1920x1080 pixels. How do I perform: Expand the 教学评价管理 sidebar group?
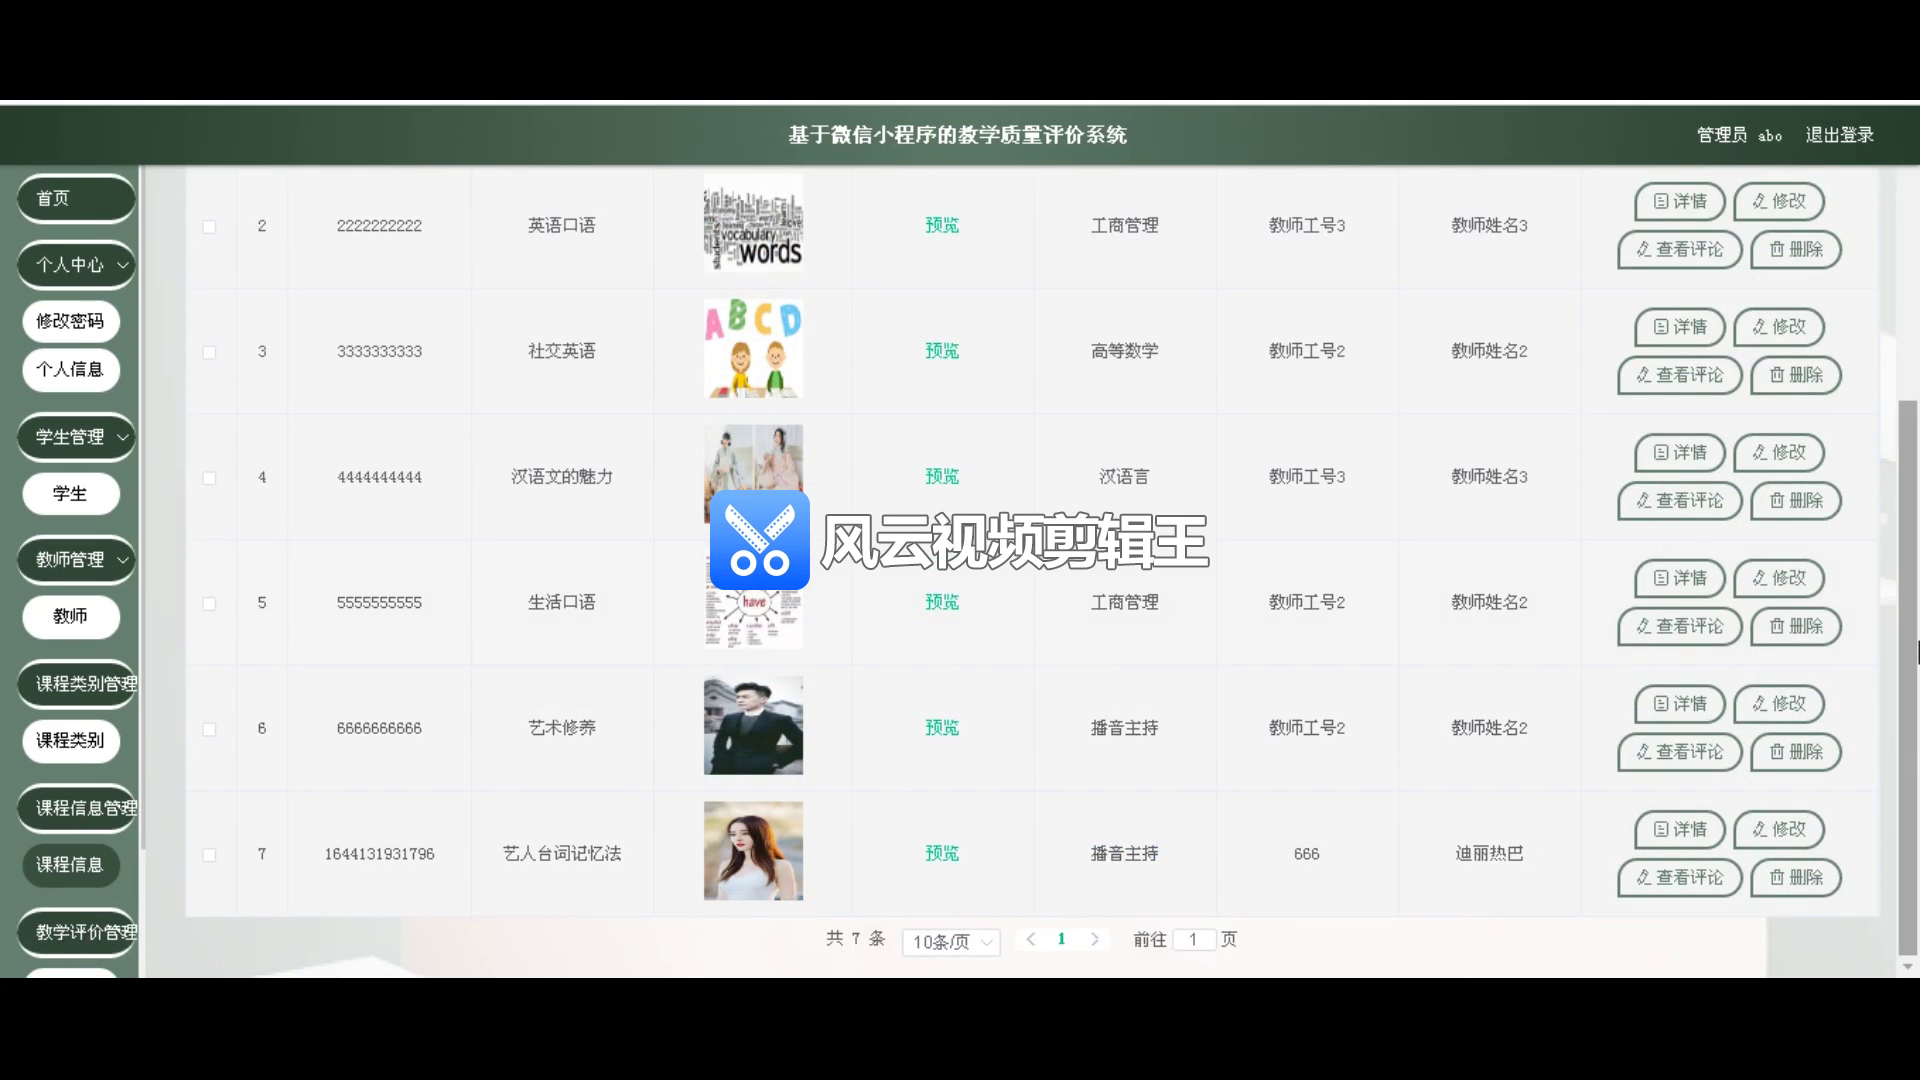tap(76, 932)
